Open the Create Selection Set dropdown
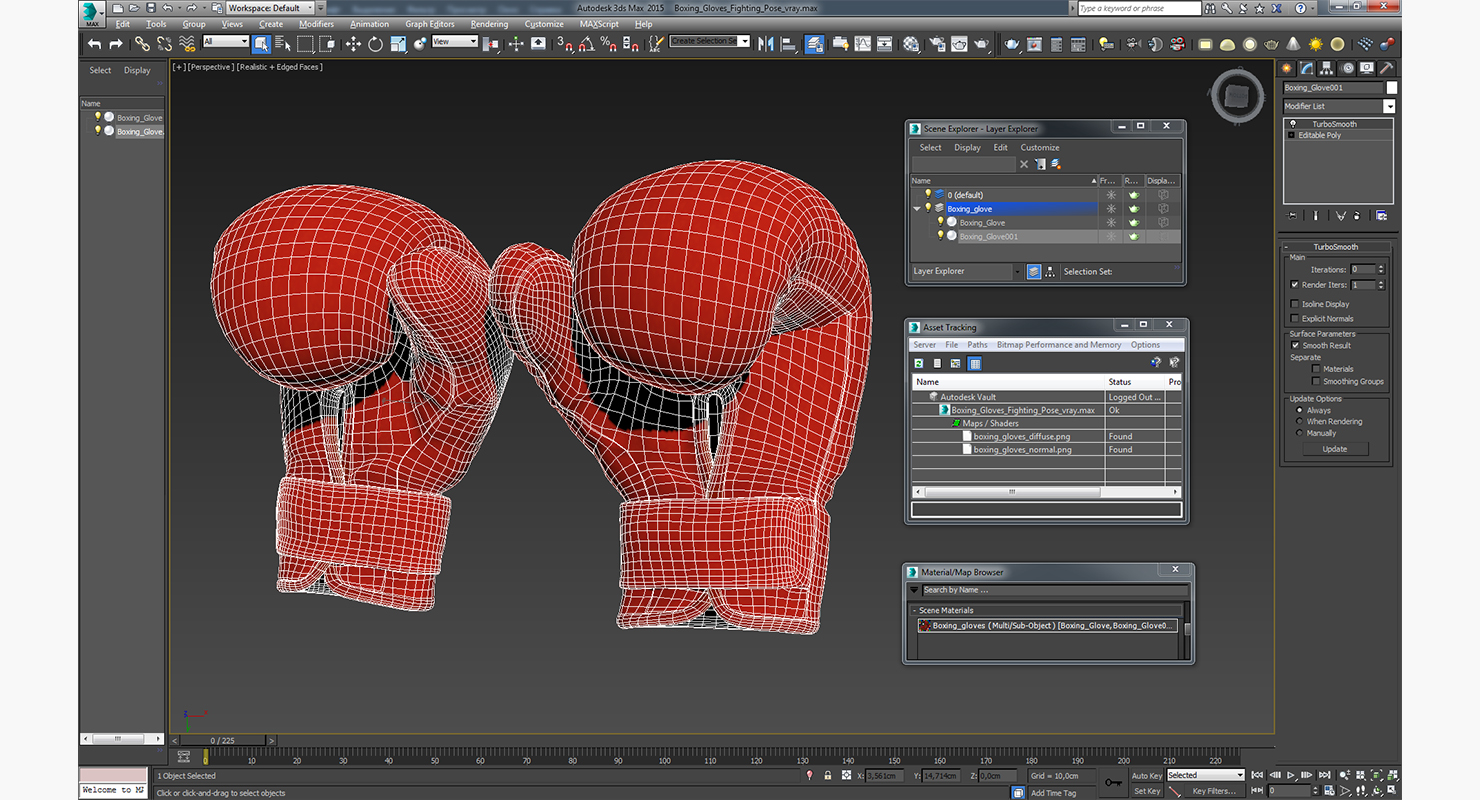The image size is (1480, 800). (710, 41)
